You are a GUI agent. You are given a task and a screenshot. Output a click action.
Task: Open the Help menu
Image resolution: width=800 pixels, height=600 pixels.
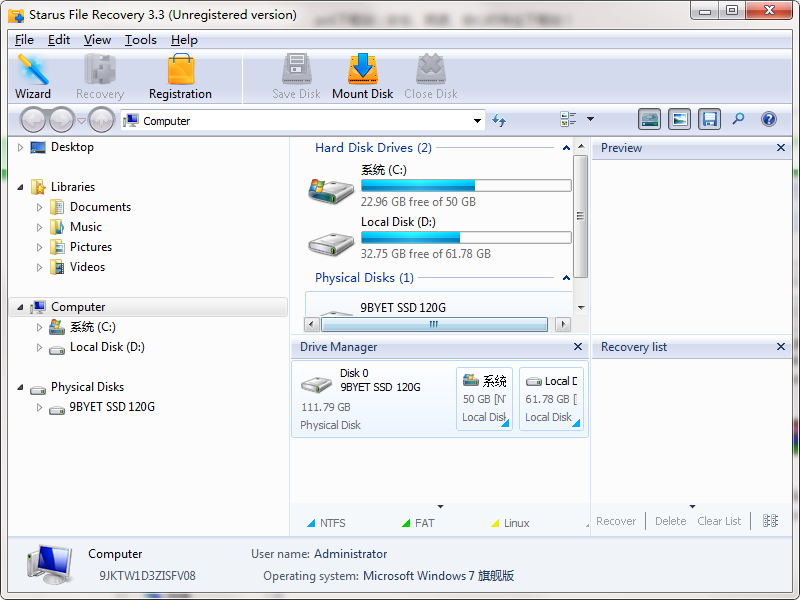tap(184, 40)
